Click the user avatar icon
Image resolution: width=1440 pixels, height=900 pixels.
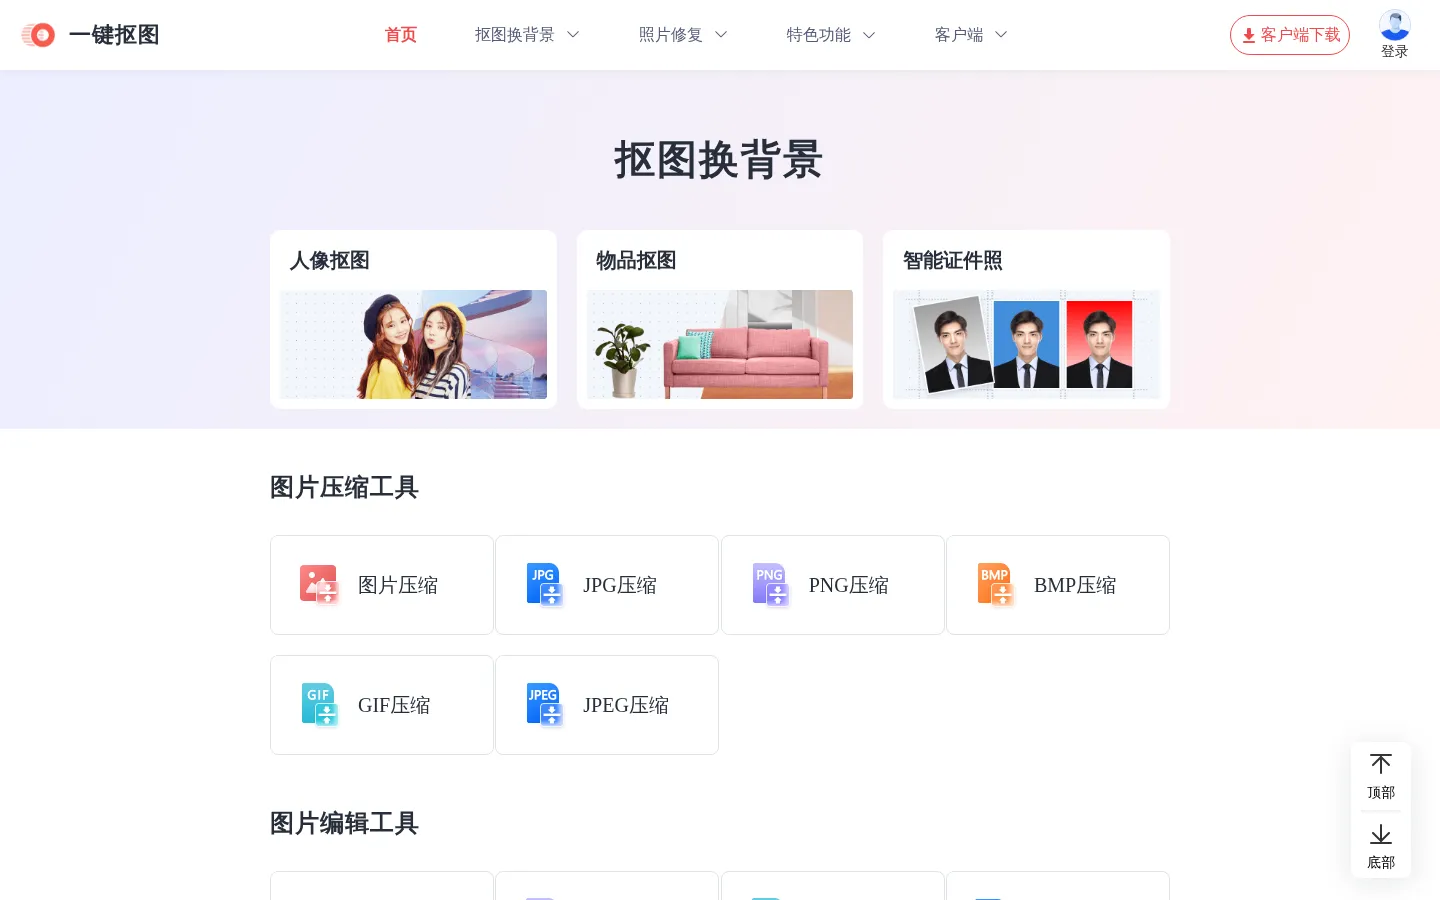point(1395,25)
